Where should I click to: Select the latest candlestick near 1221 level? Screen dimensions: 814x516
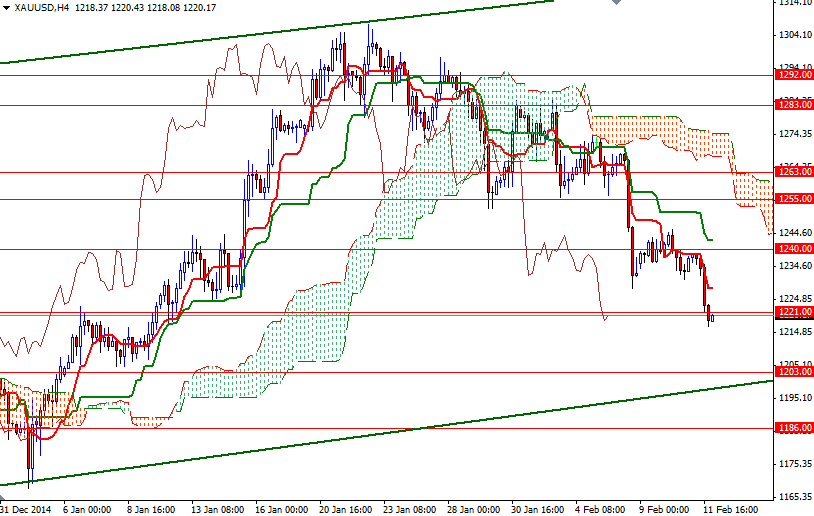711,318
